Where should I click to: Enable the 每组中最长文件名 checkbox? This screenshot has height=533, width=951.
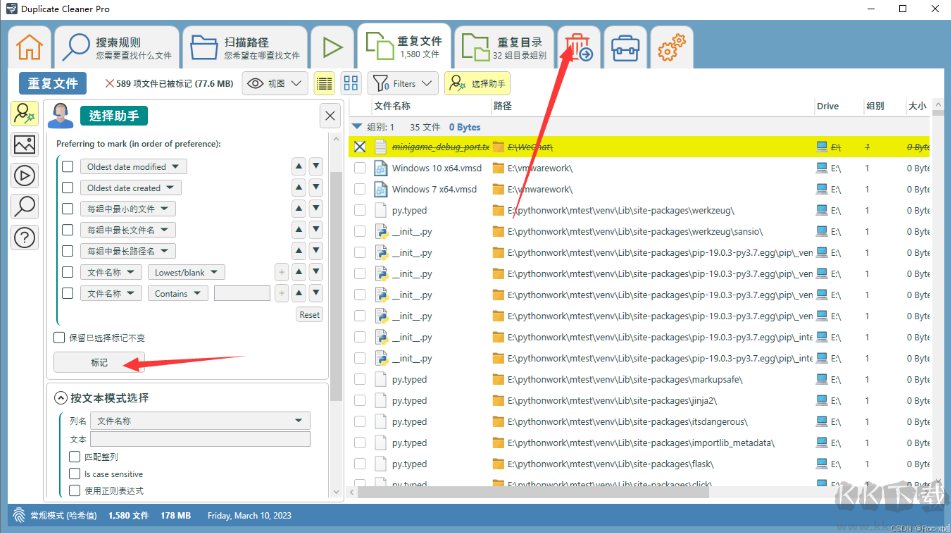(x=67, y=230)
